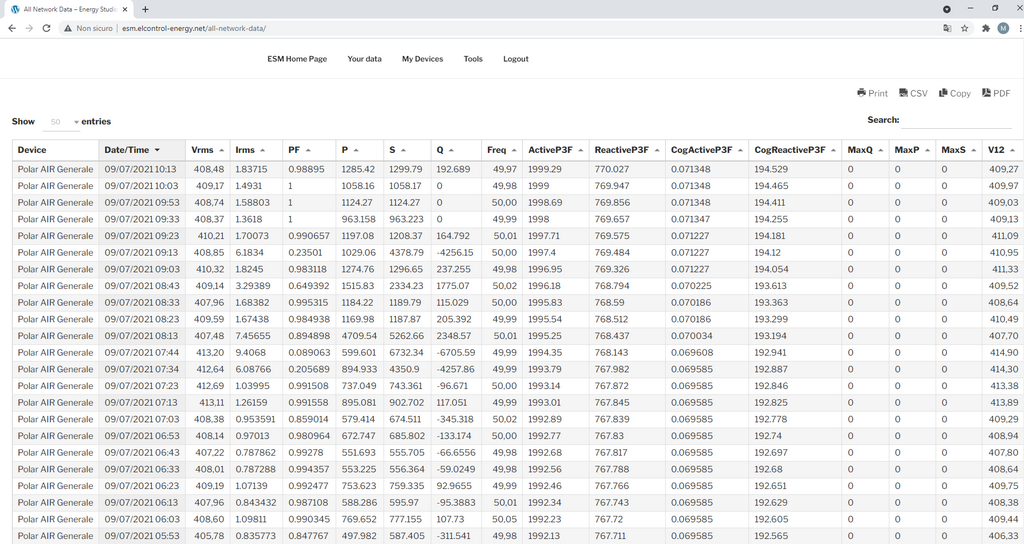This screenshot has width=1024, height=544.
Task: Reload the page with refresh icon
Action: coord(46,28)
